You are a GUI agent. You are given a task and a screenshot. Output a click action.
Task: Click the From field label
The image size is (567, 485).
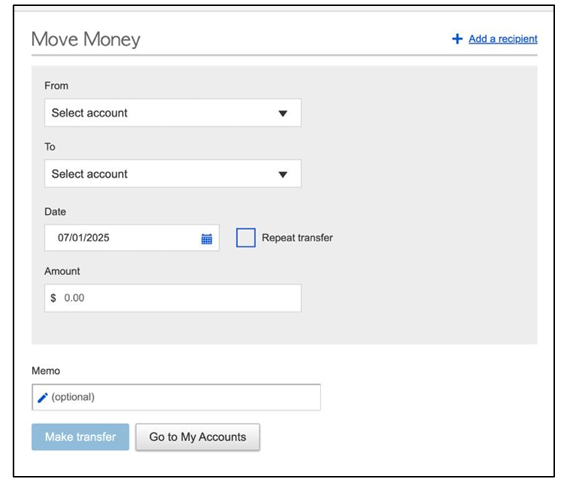pos(56,86)
